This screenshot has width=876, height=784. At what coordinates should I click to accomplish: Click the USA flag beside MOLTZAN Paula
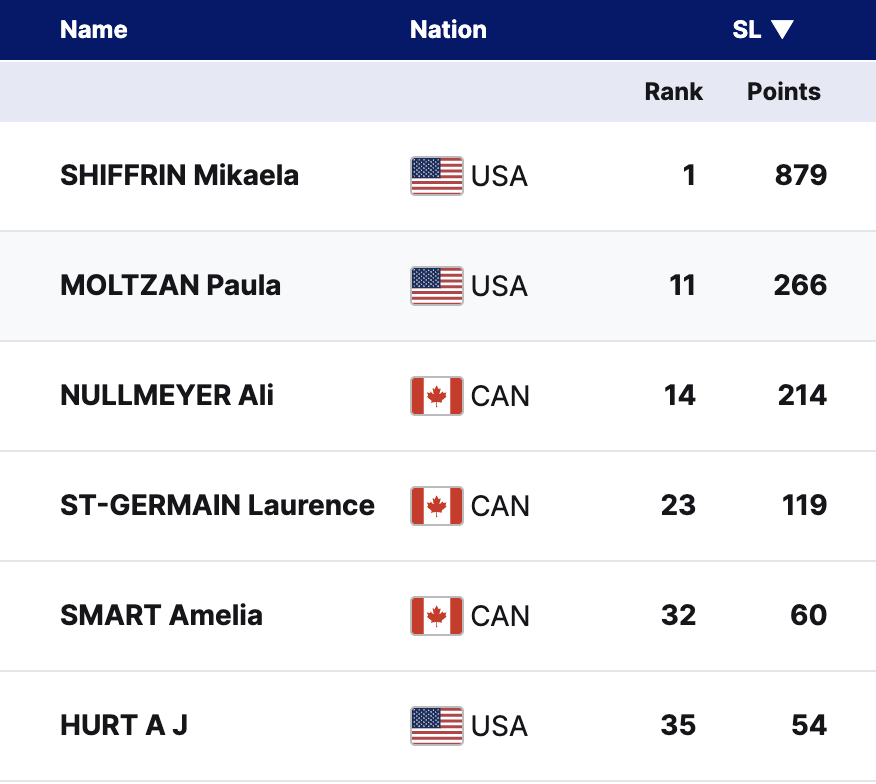tap(436, 286)
